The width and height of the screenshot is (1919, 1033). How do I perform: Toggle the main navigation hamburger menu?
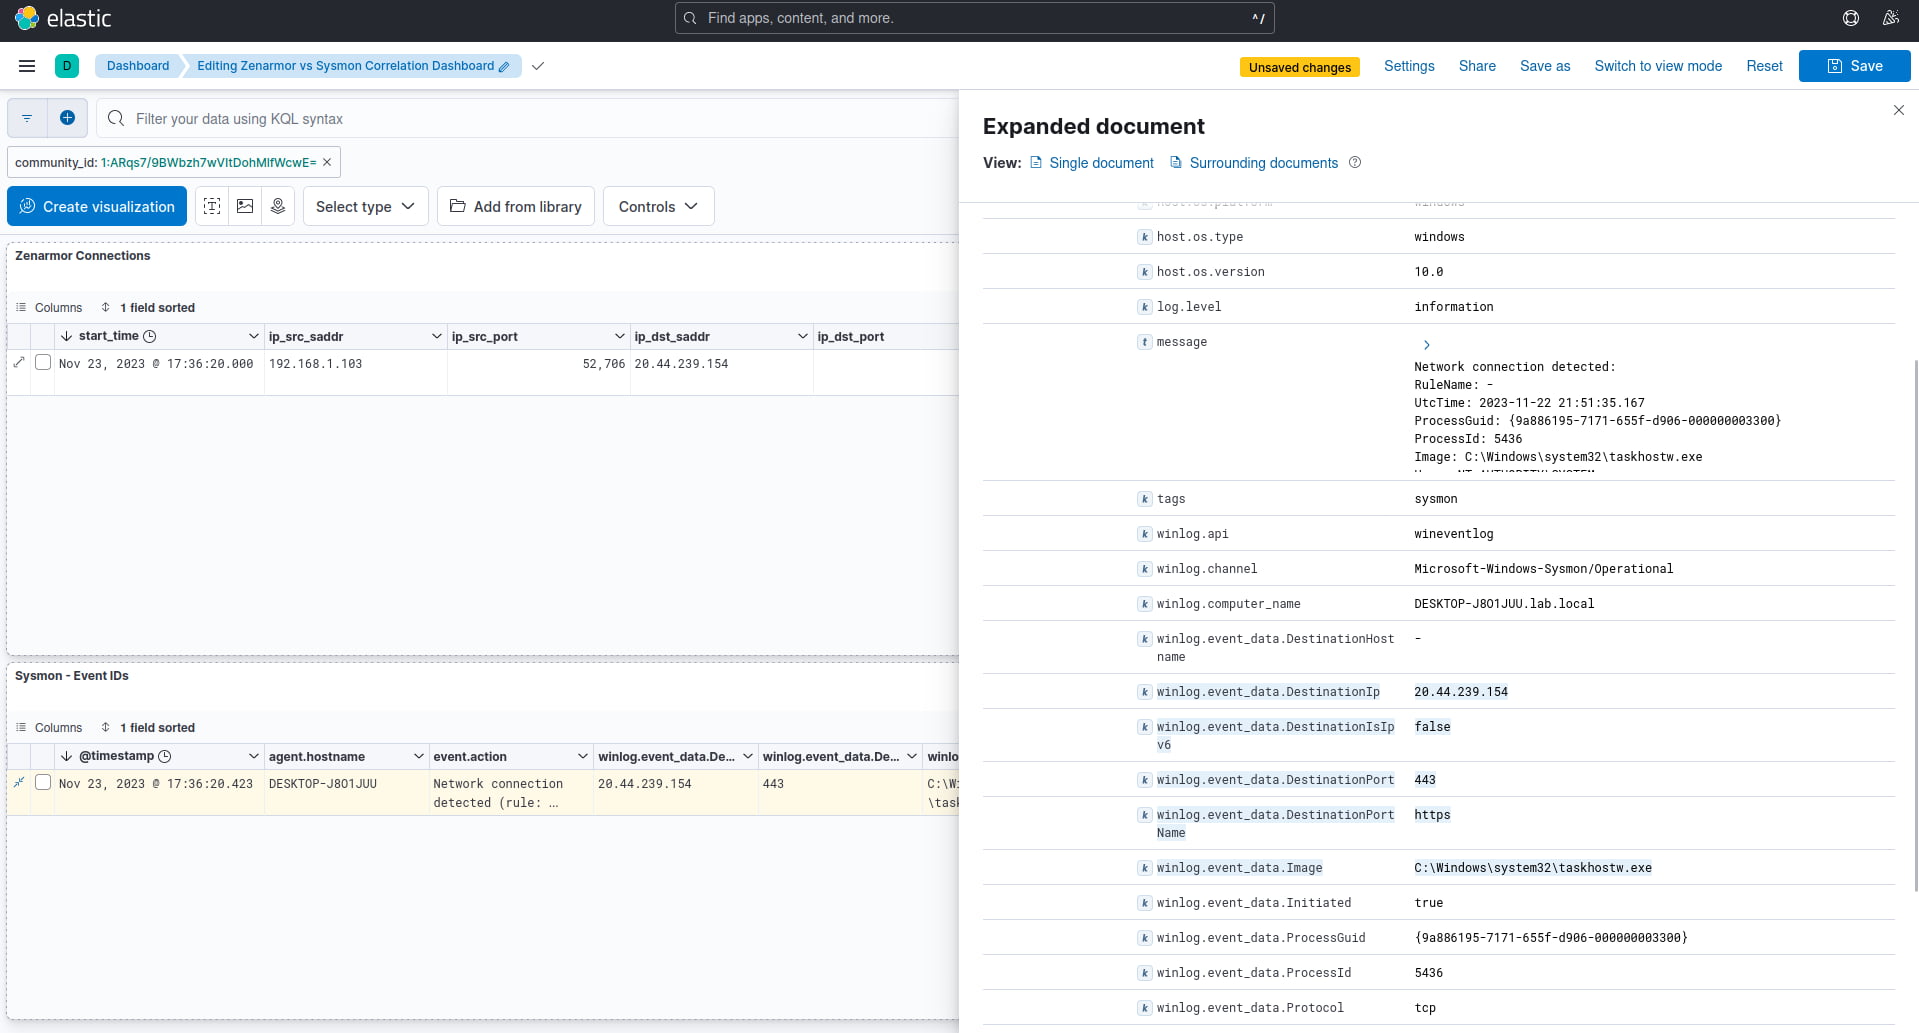click(x=27, y=66)
